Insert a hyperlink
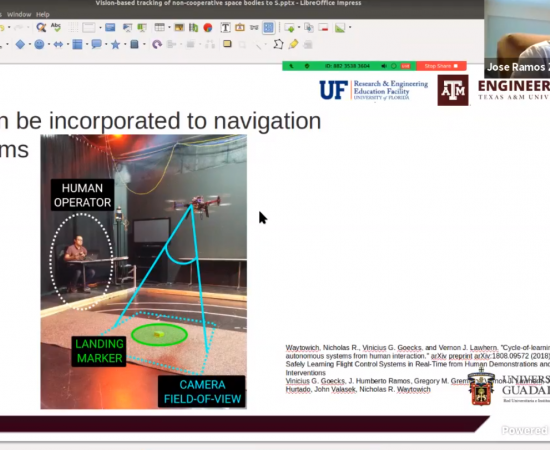The height and width of the screenshot is (450, 550). 254,28
